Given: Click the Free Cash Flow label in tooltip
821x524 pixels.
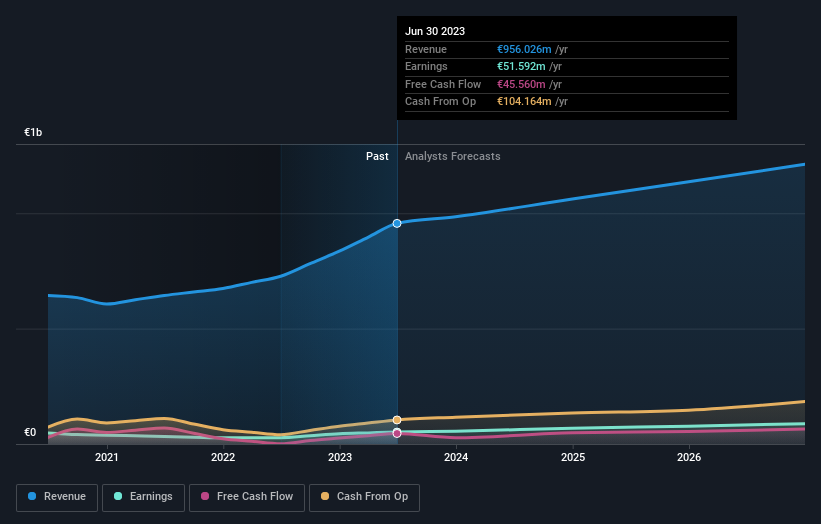Looking at the screenshot, I should (x=443, y=84).
